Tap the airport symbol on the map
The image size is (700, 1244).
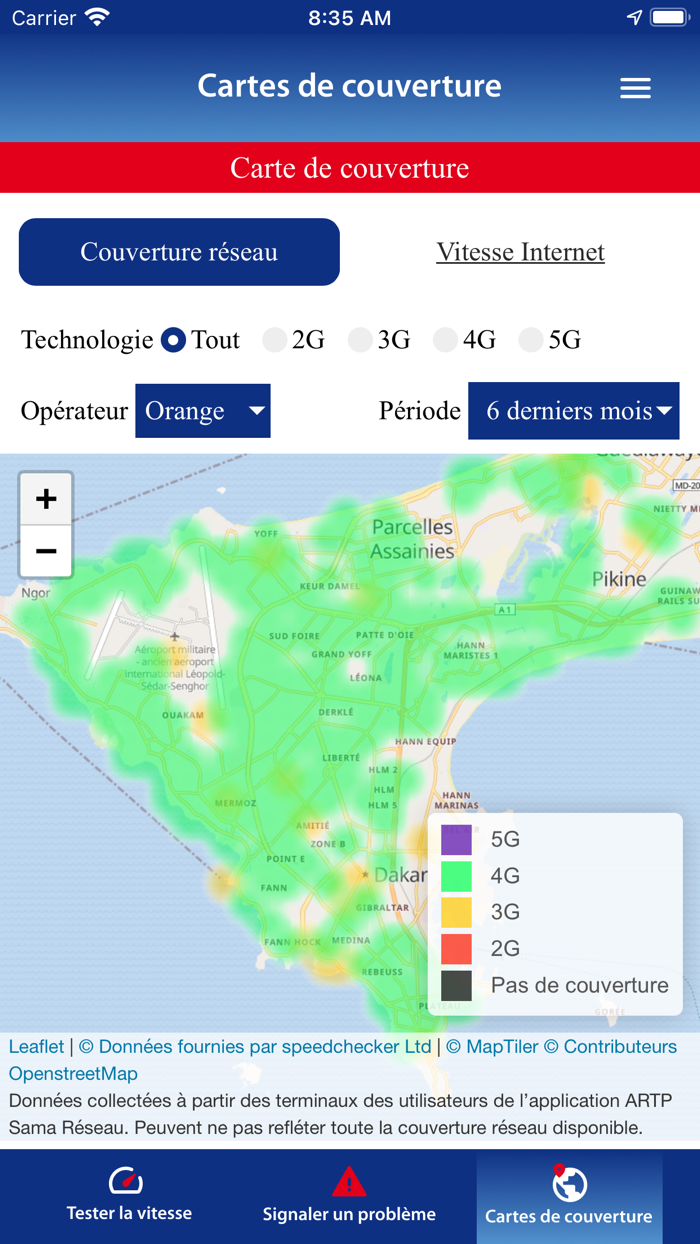click(x=176, y=636)
